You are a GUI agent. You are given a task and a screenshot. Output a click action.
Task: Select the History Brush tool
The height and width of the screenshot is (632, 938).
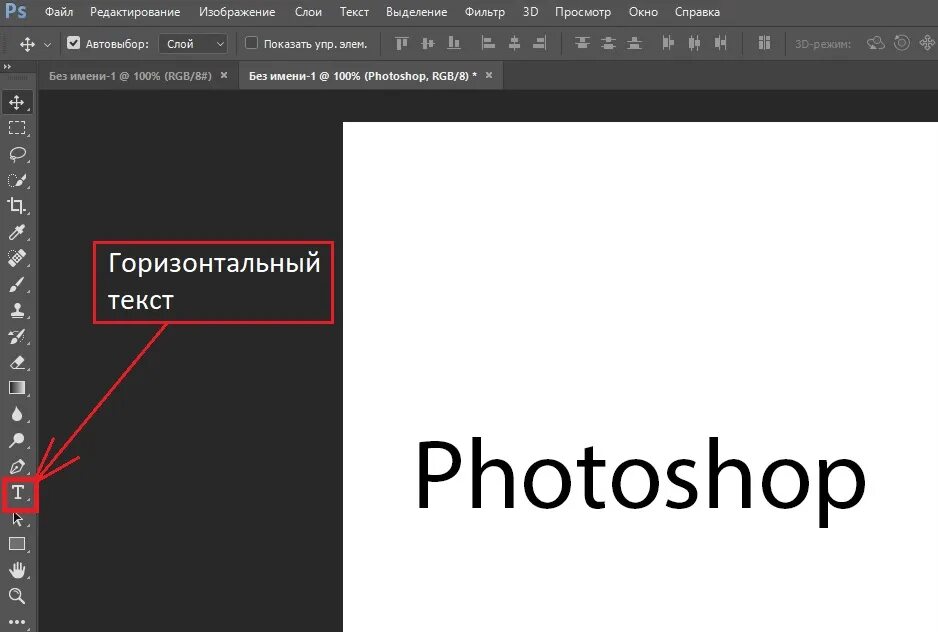pyautogui.click(x=17, y=336)
